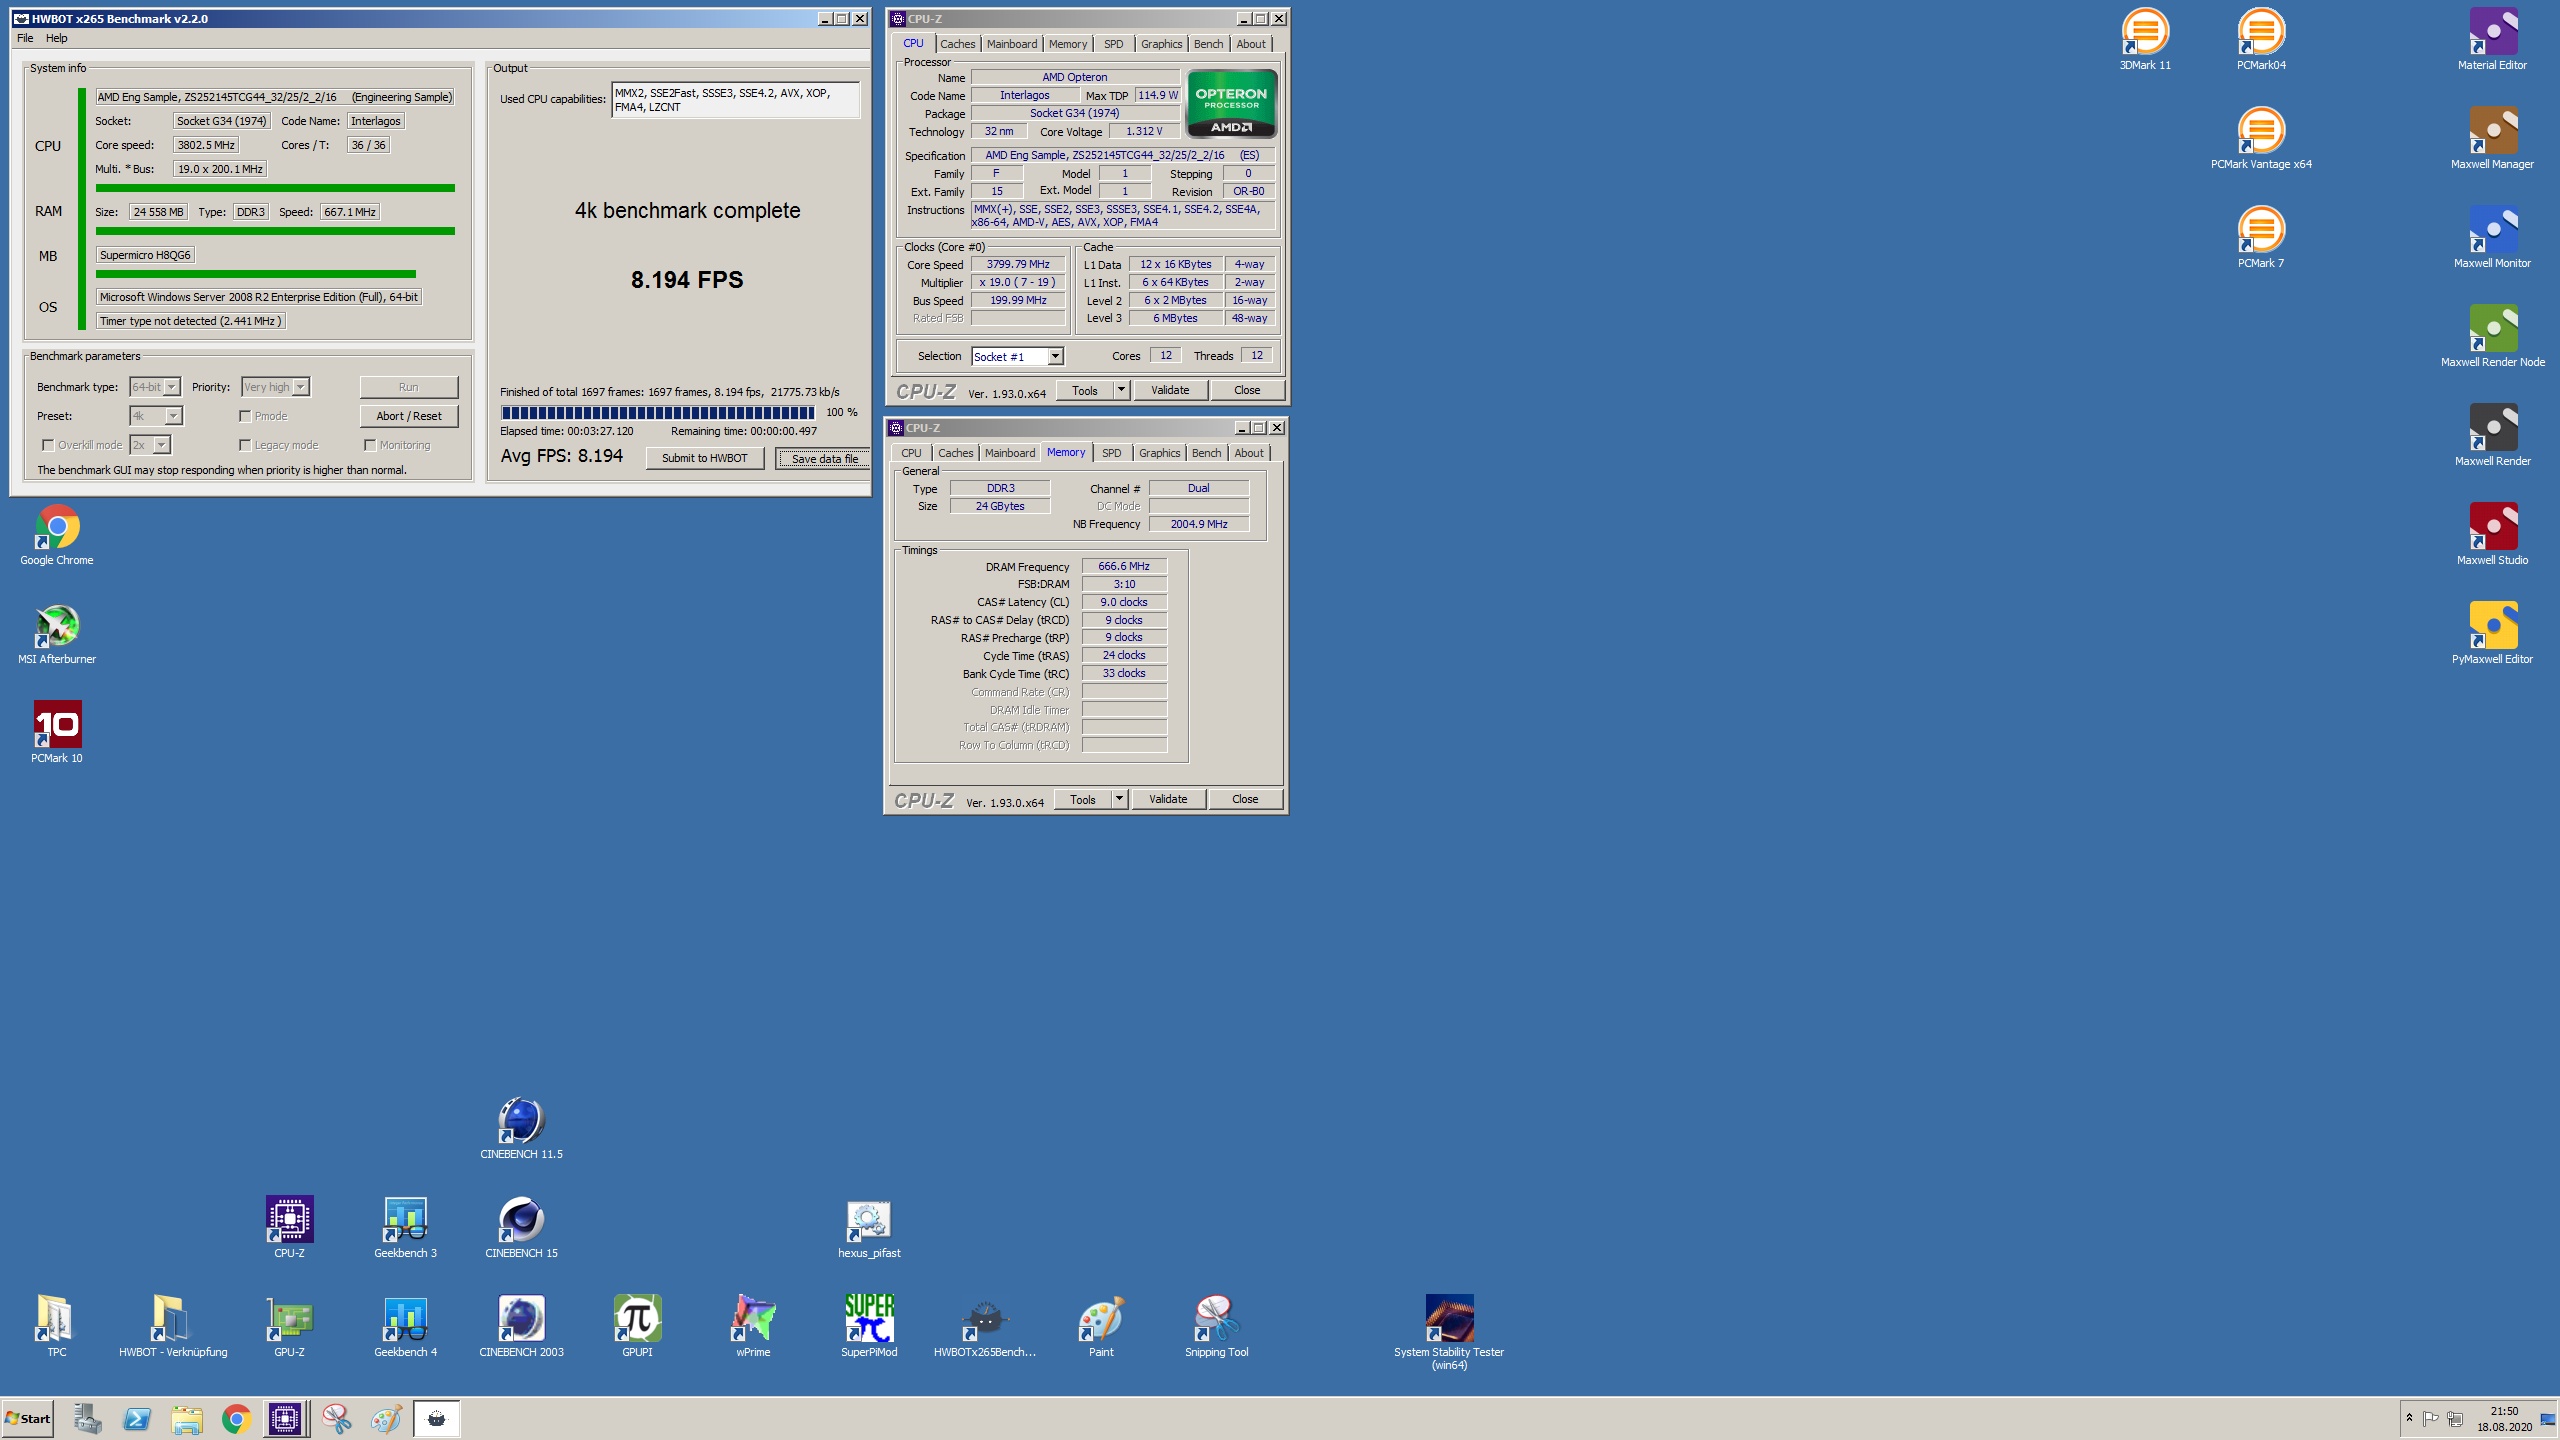Open the PCMark Vantage x64 shortcut
Viewport: 2560px width, 1440px height.
(2260, 139)
